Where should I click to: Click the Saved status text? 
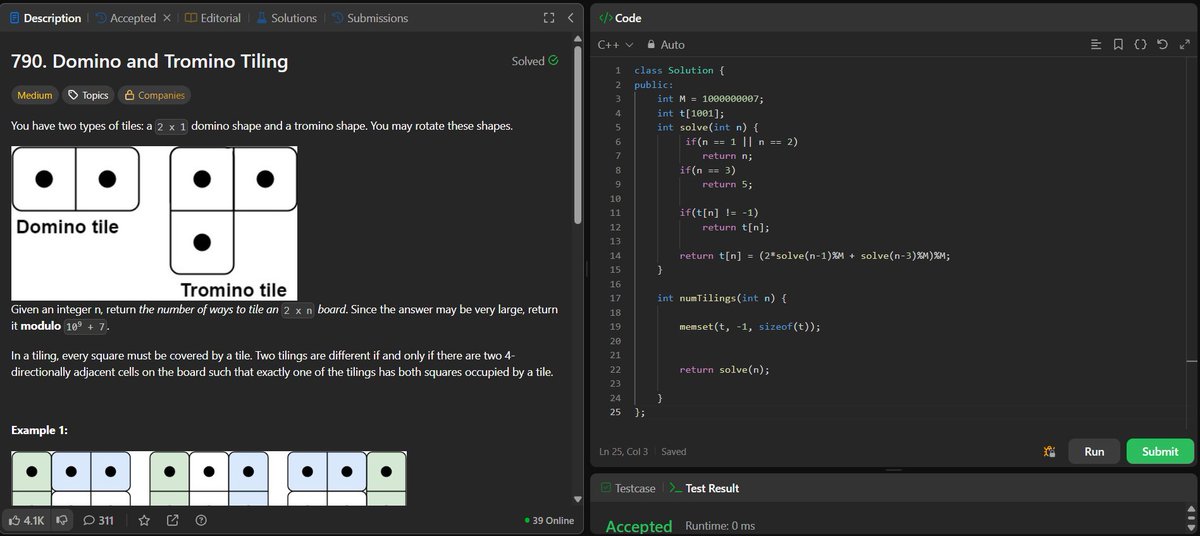click(674, 451)
